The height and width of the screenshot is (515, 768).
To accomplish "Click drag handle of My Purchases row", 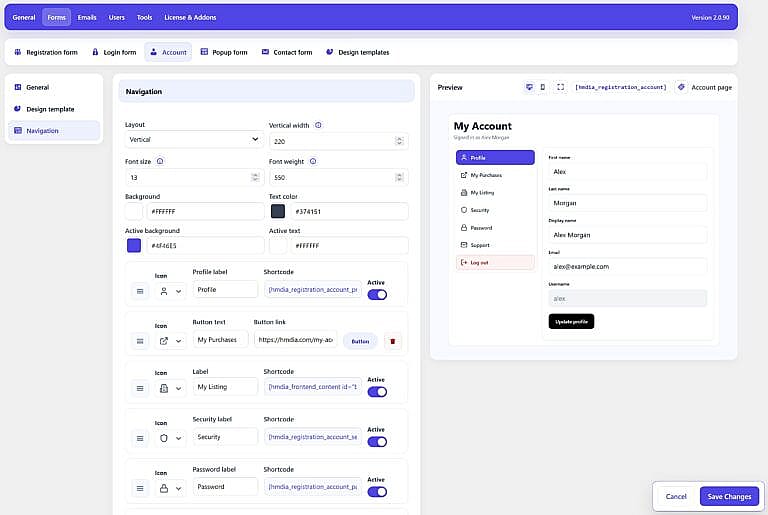I will coord(140,341).
